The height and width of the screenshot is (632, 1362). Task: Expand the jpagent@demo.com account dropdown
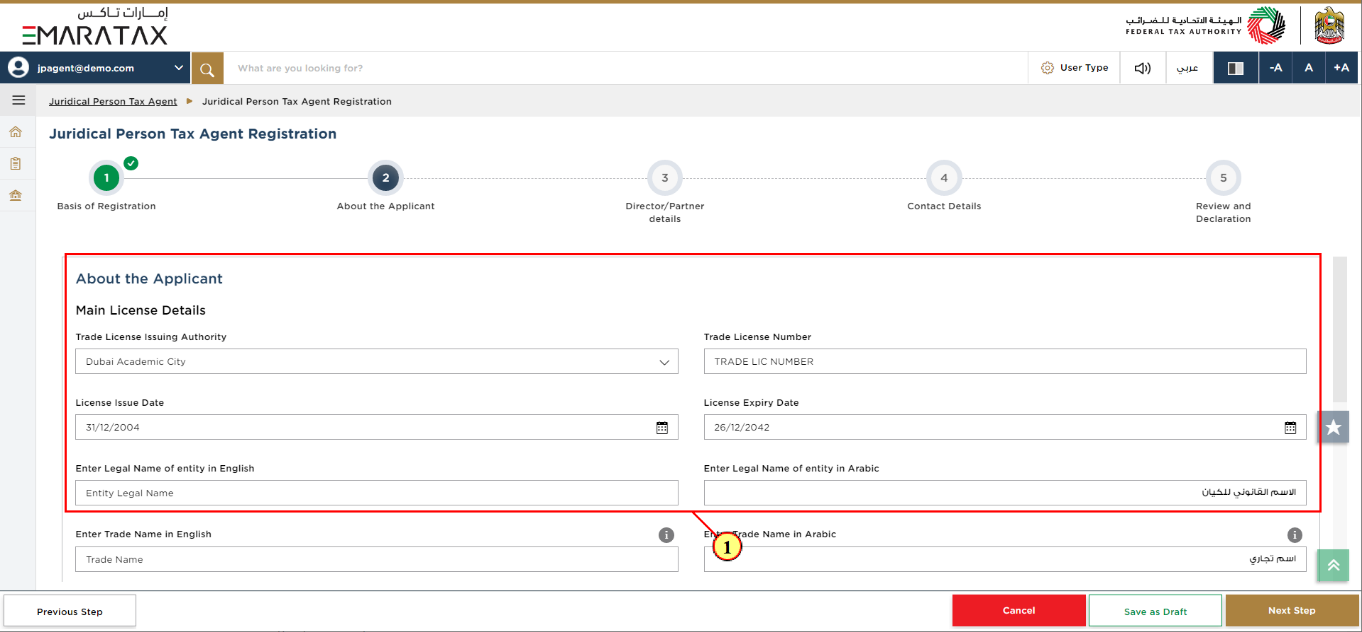[x=179, y=68]
